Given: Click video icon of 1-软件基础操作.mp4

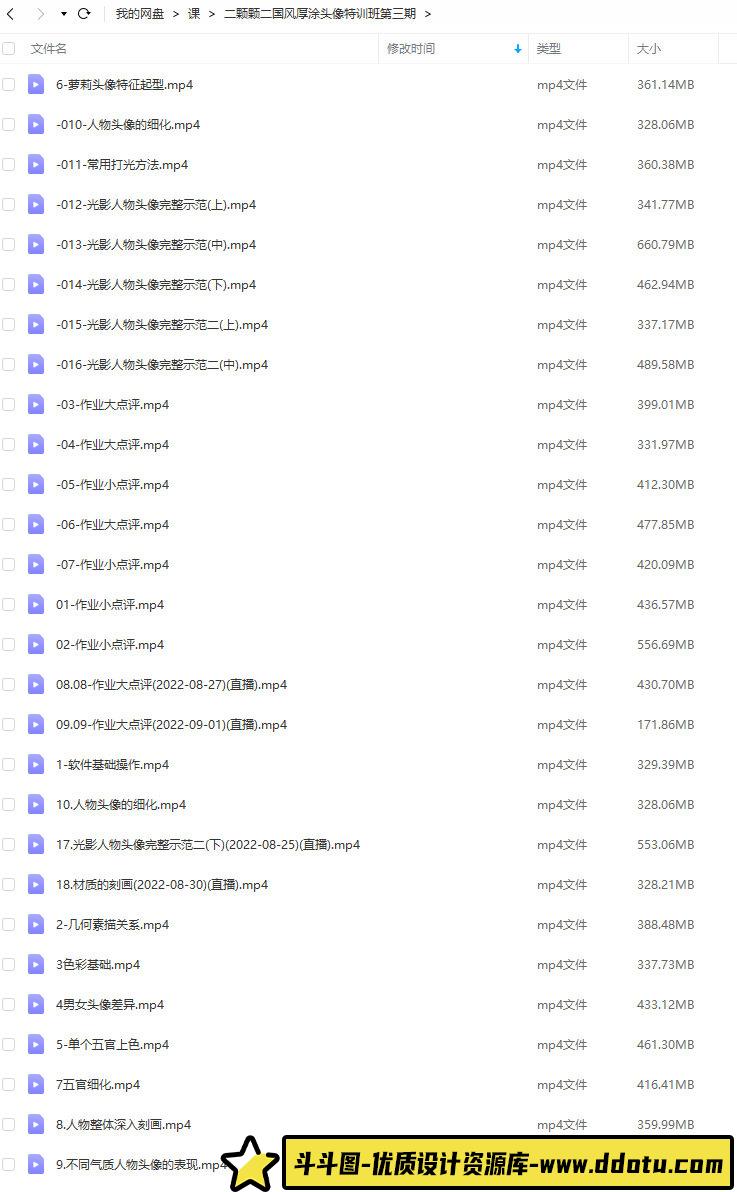Looking at the screenshot, I should [36, 764].
